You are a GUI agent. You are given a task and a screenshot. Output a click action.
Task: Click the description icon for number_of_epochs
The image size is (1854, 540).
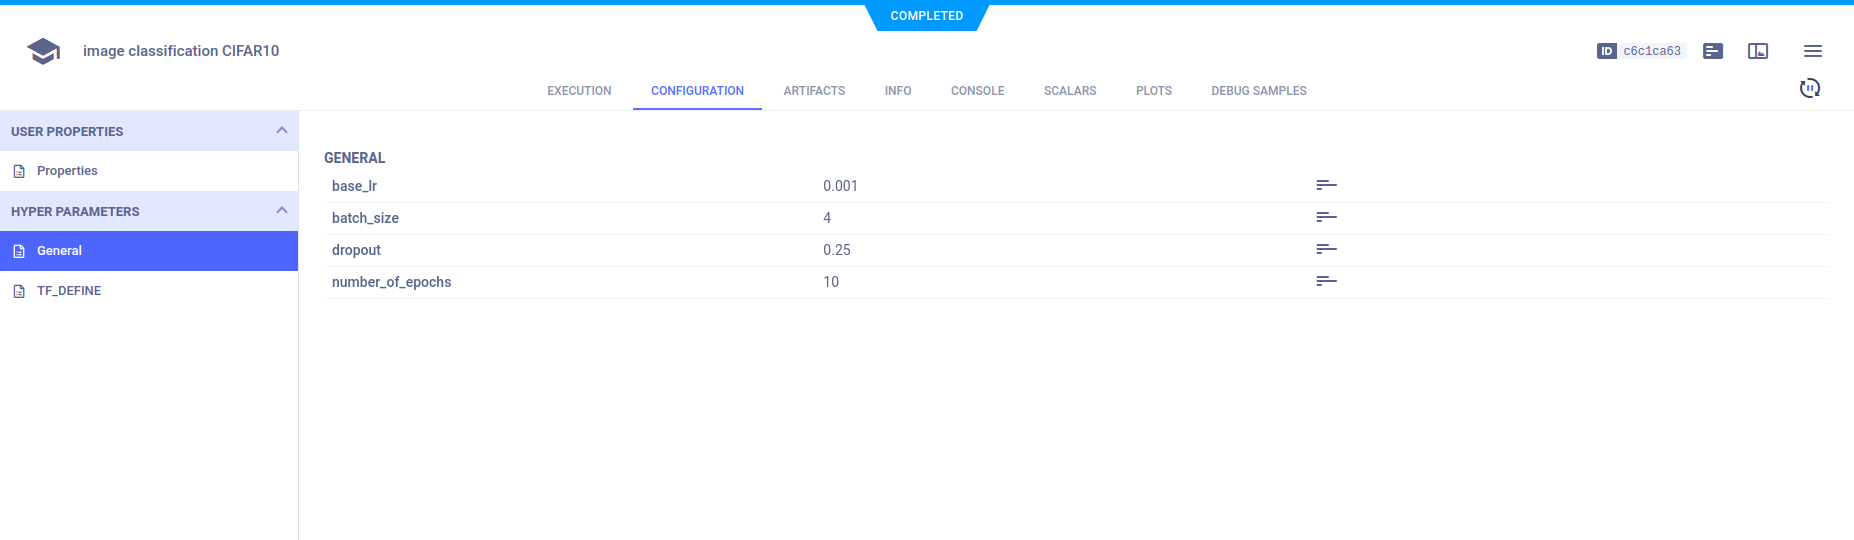(1326, 282)
